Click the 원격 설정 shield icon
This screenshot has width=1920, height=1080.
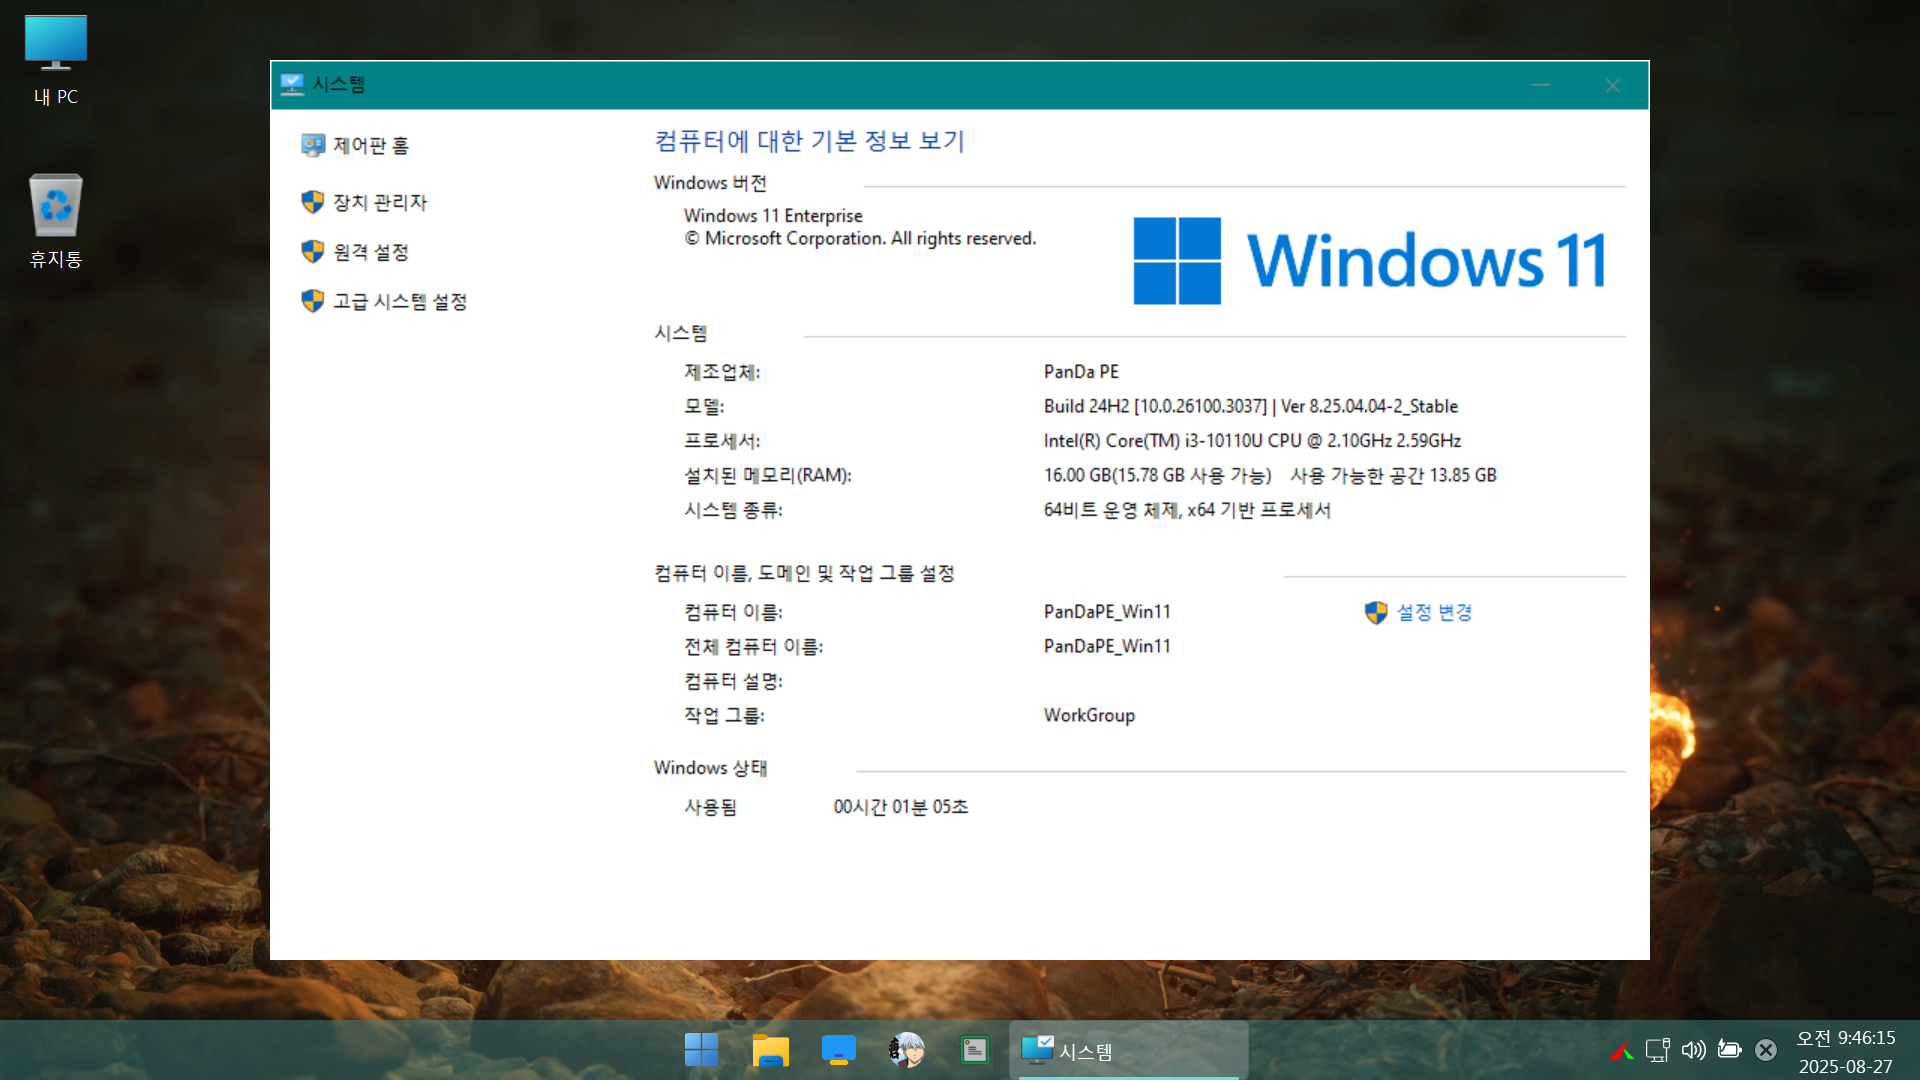[x=313, y=251]
